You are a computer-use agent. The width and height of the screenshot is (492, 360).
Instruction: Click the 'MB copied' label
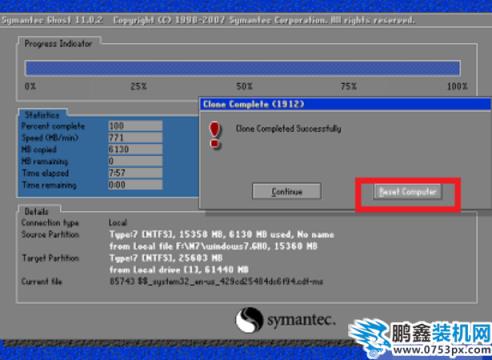point(39,149)
